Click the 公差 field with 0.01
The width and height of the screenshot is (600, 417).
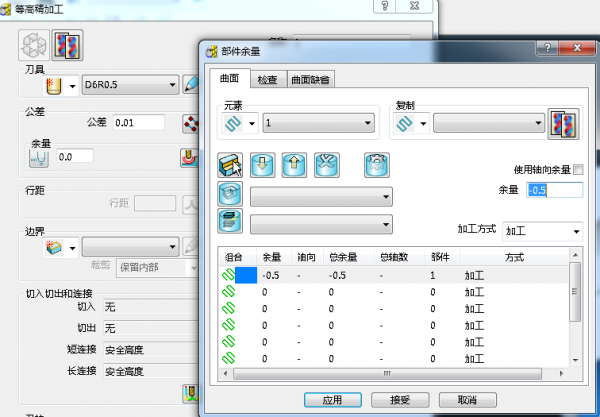139,123
